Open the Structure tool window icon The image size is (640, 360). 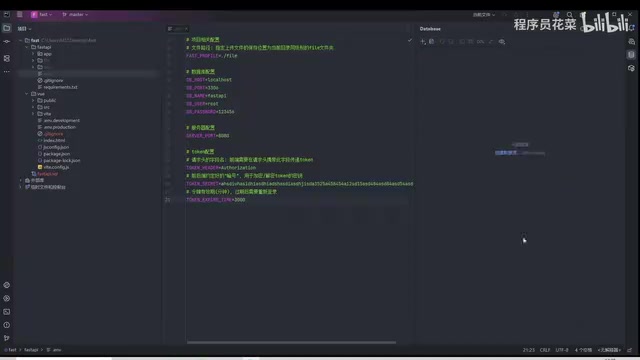(x=7, y=58)
